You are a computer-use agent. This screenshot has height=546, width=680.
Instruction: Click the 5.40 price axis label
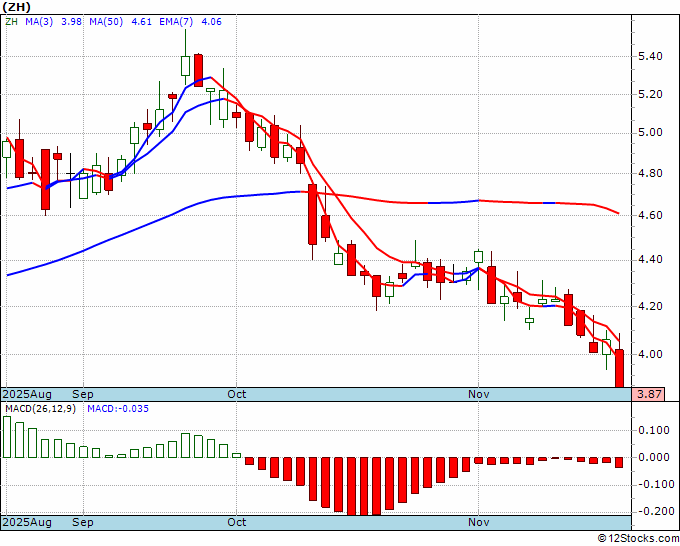[x=650, y=56]
